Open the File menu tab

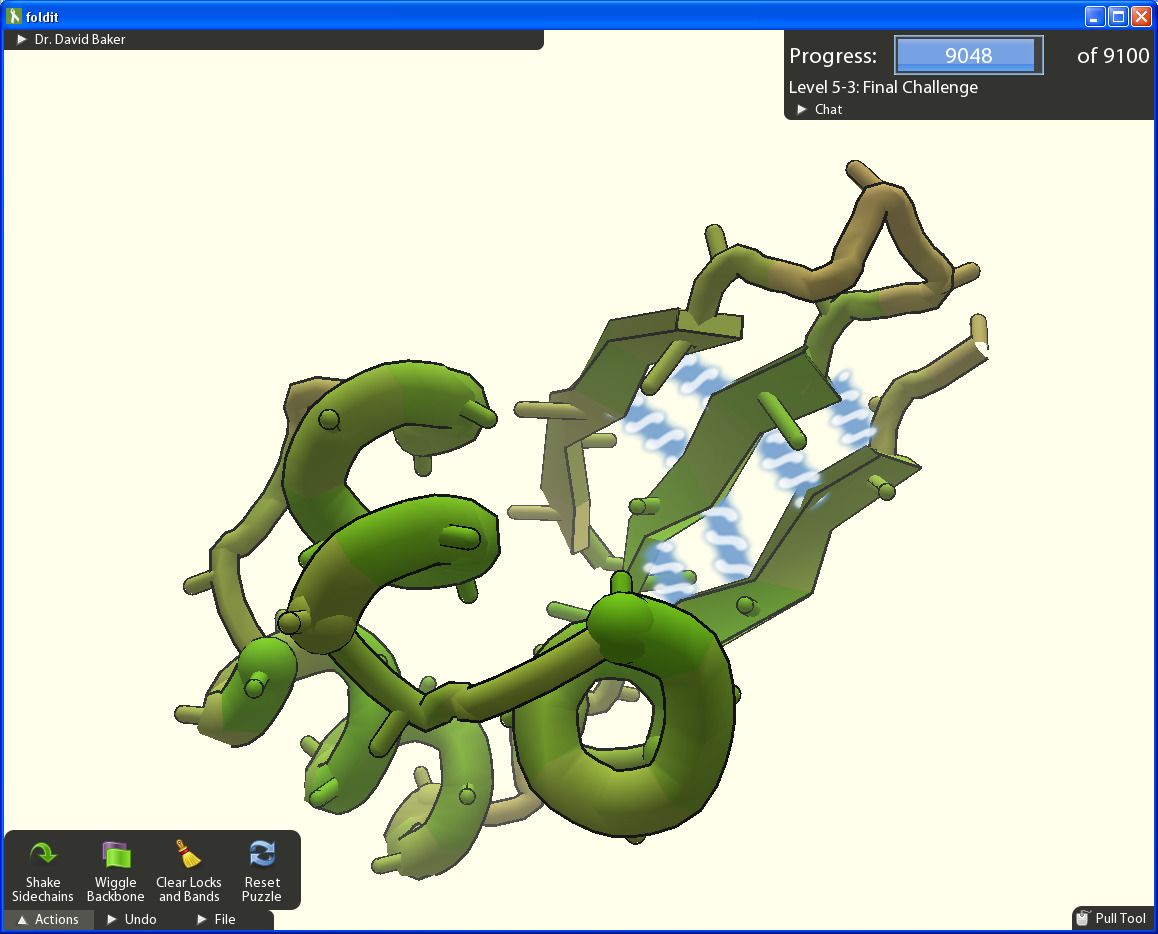click(216, 919)
